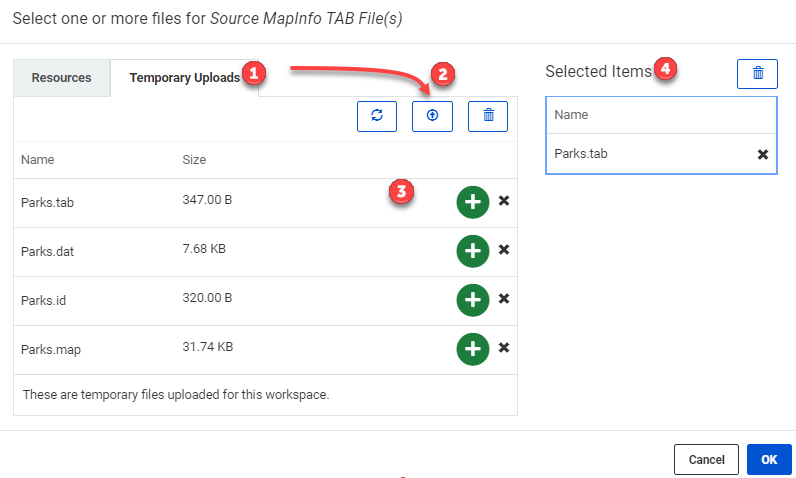This screenshot has width=796, height=478.
Task: Click the trash icon in the Temporary Uploads toolbar
Action: point(488,116)
